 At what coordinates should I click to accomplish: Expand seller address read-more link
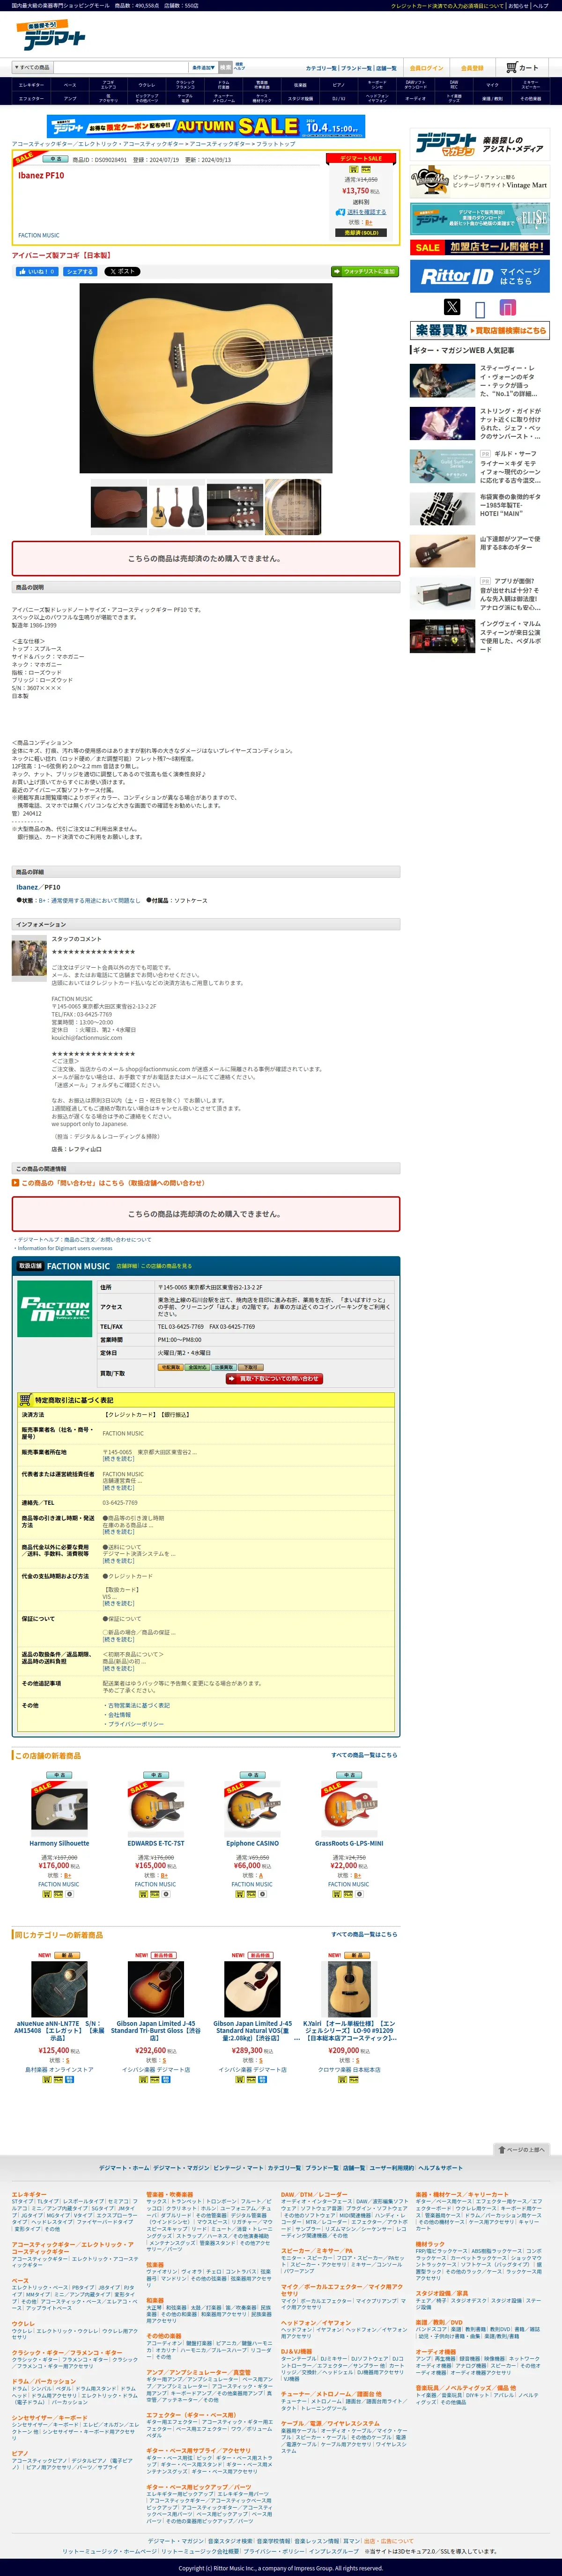(118, 1459)
